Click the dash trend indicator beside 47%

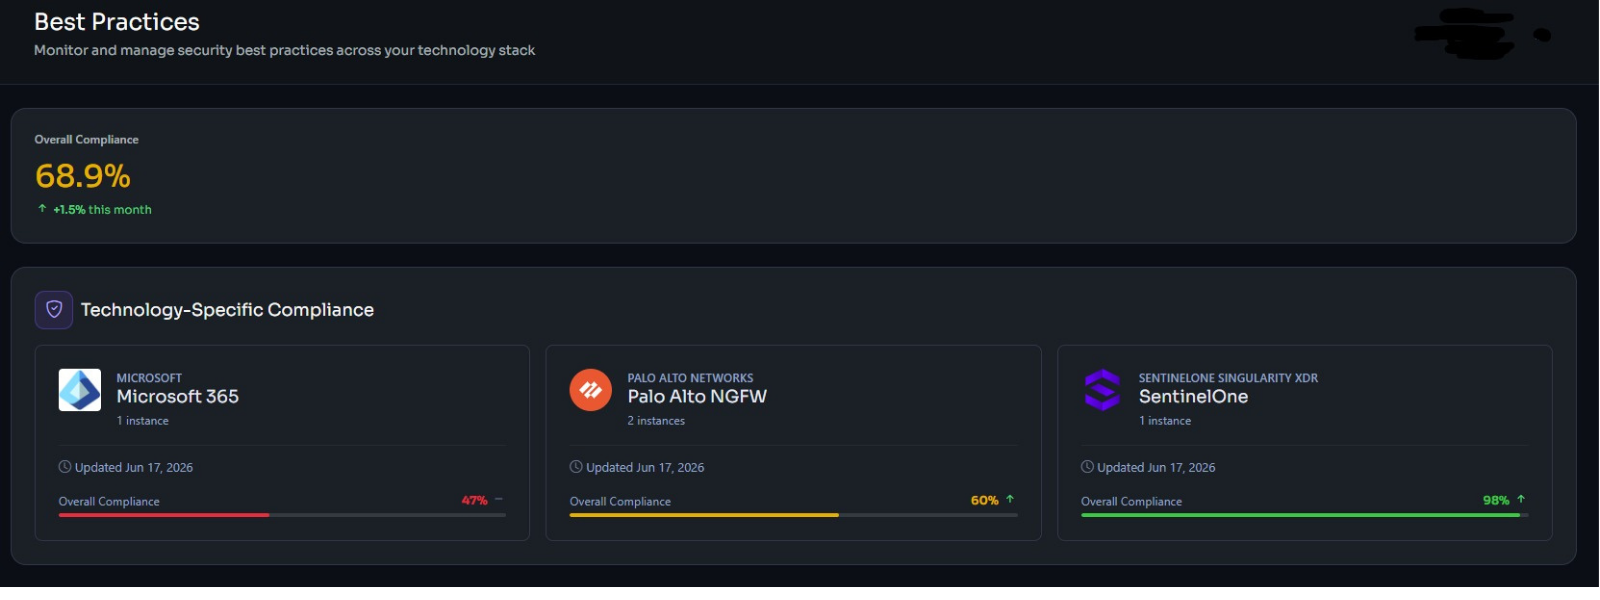[498, 499]
